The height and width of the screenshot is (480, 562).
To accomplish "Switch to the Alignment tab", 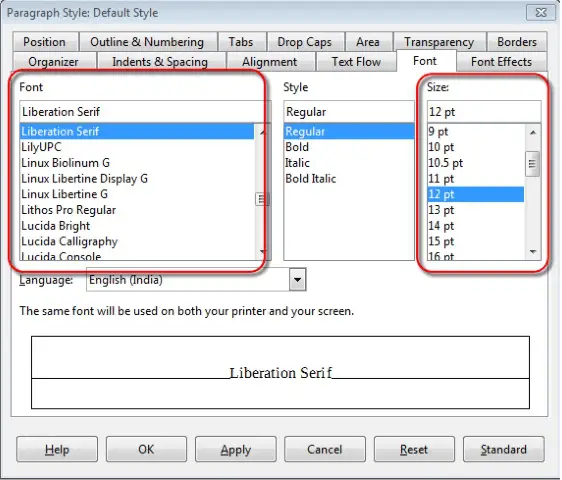I will [x=270, y=62].
